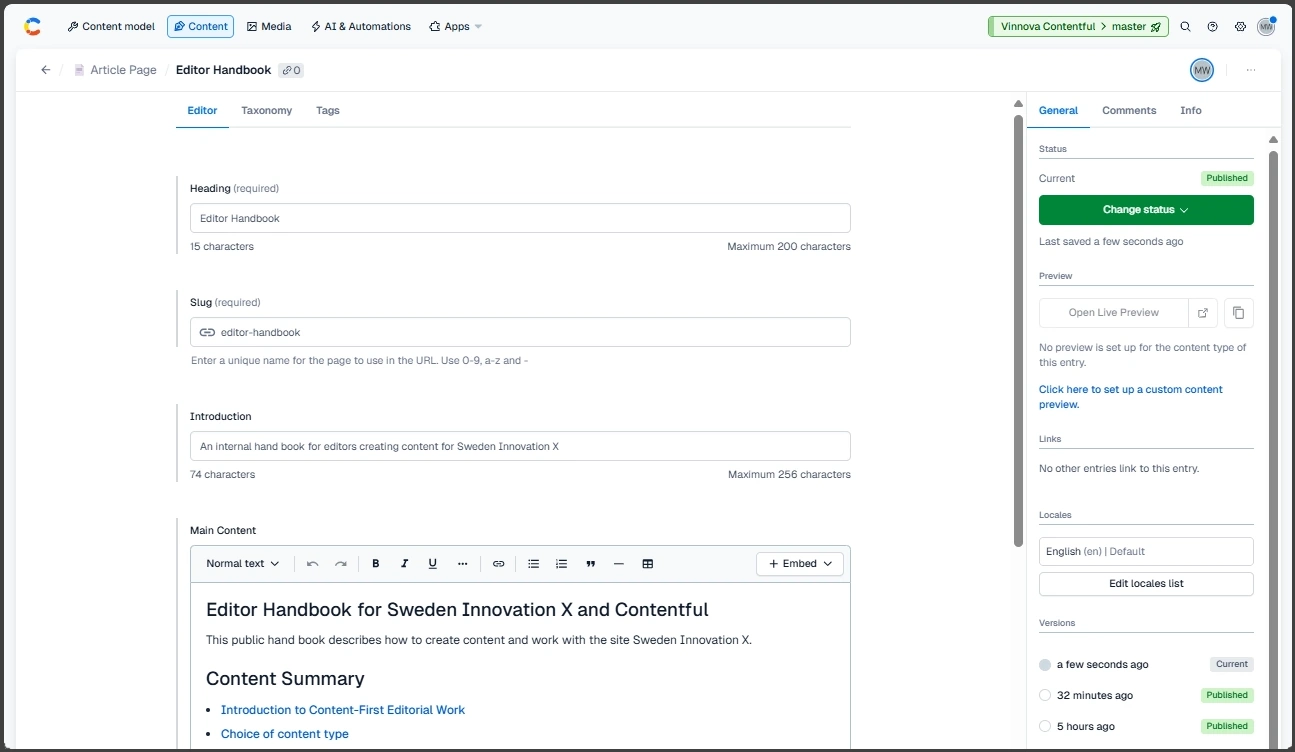
Task: Click the Content Summary heading in editor
Action: pyautogui.click(x=285, y=679)
